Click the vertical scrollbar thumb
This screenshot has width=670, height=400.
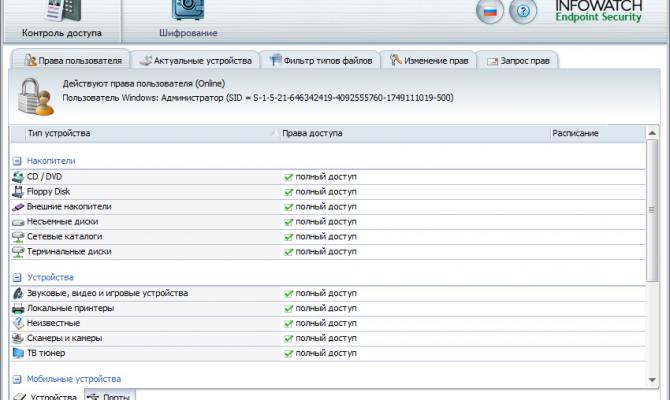click(652, 210)
